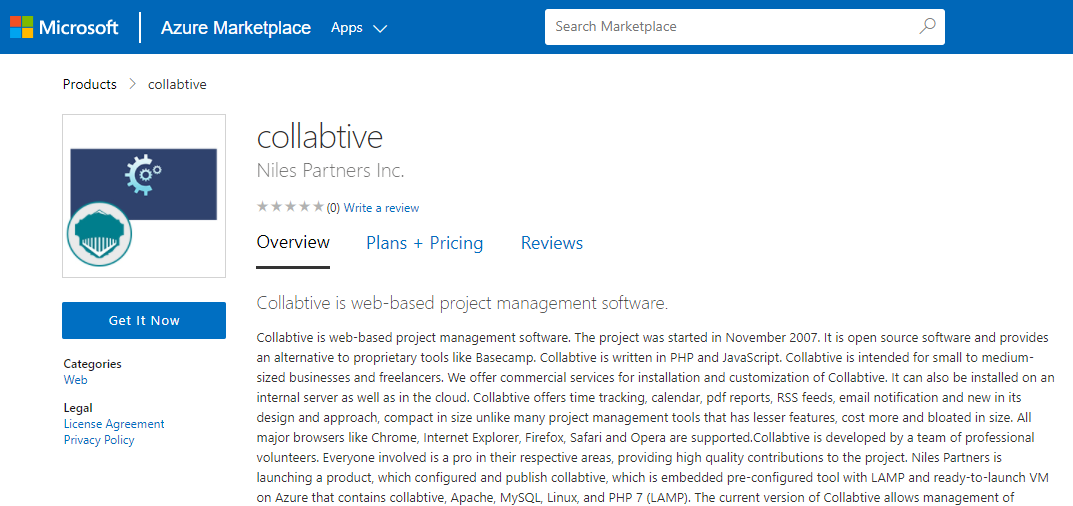This screenshot has width=1073, height=506.
Task: Expand the Apps dropdown chevron
Action: click(380, 28)
